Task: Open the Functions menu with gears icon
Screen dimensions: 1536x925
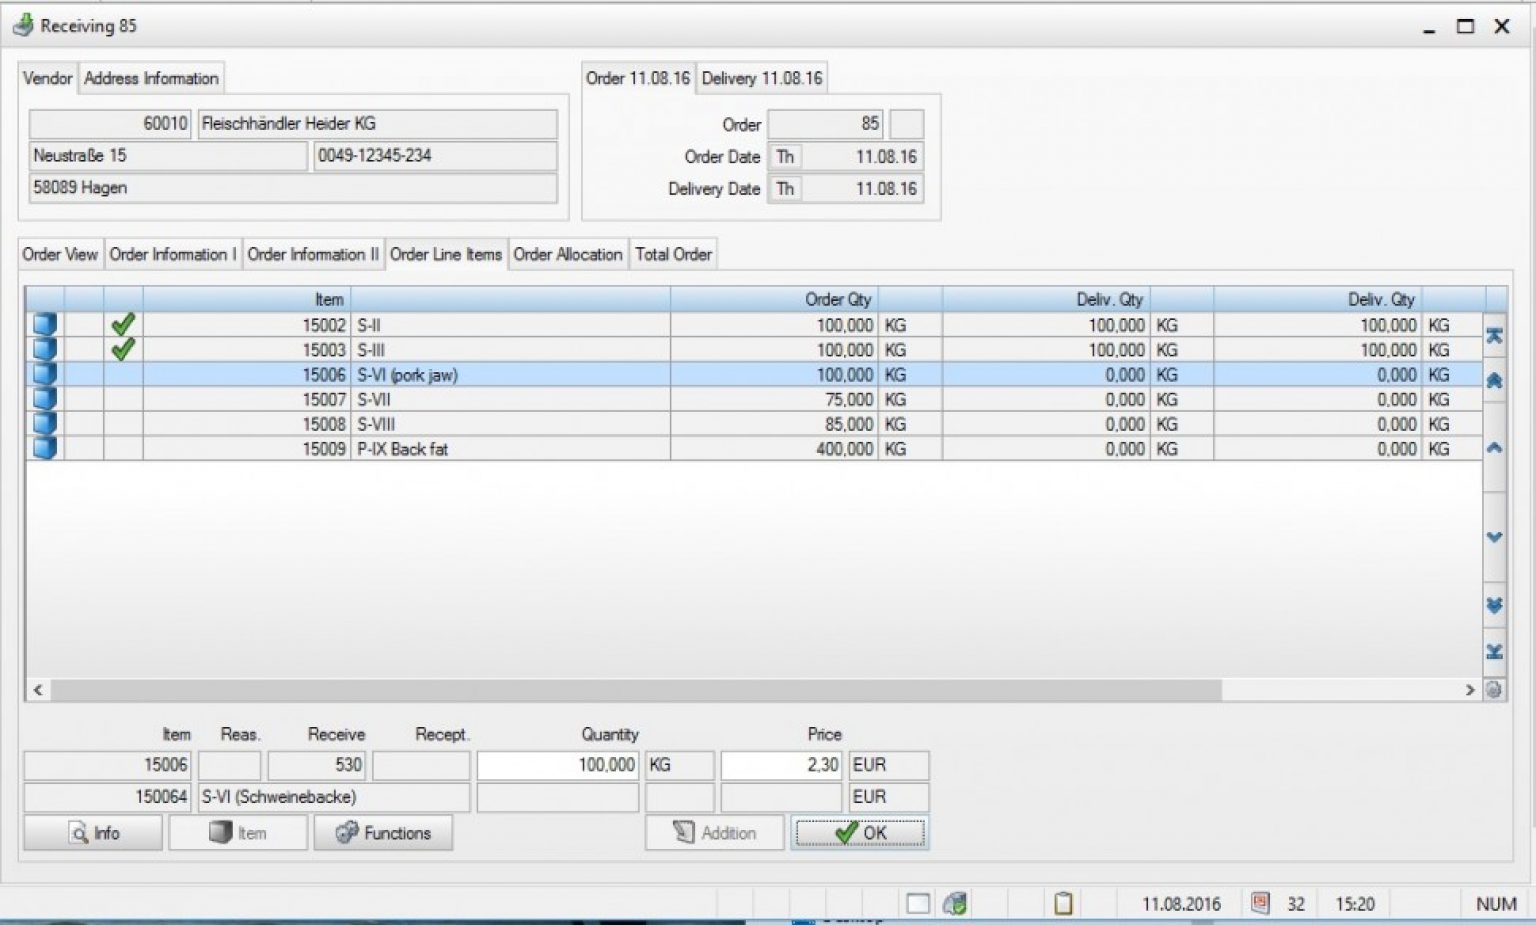Action: pyautogui.click(x=384, y=832)
